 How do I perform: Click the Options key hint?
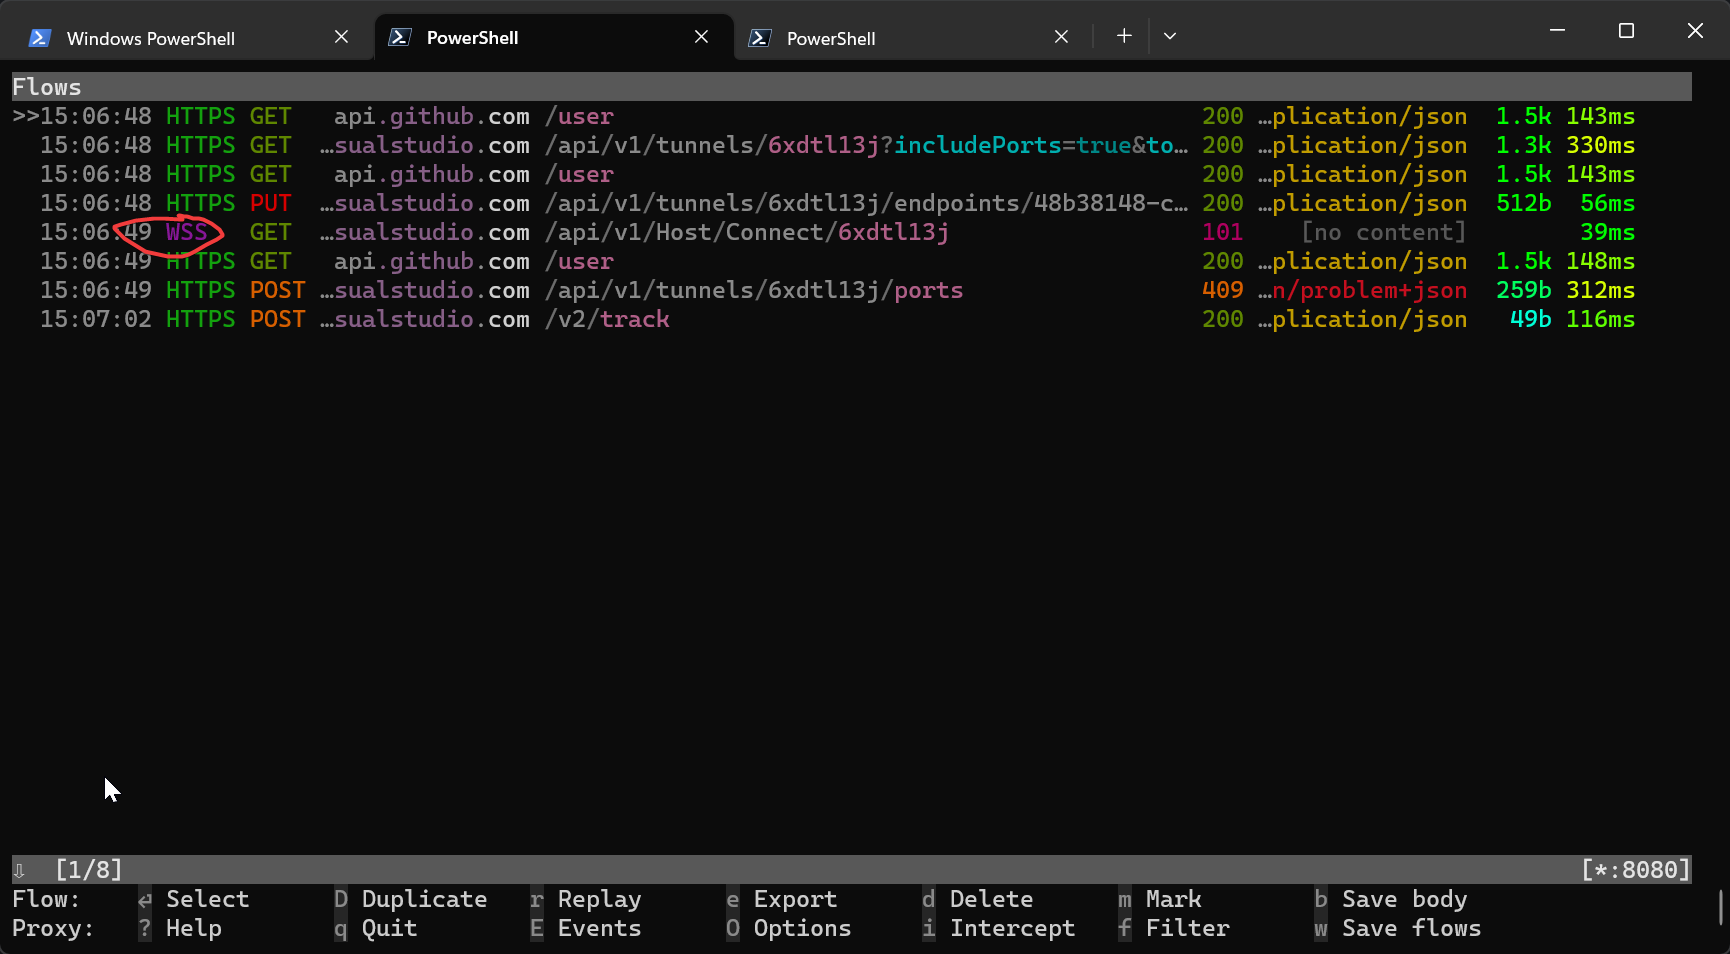tap(788, 928)
